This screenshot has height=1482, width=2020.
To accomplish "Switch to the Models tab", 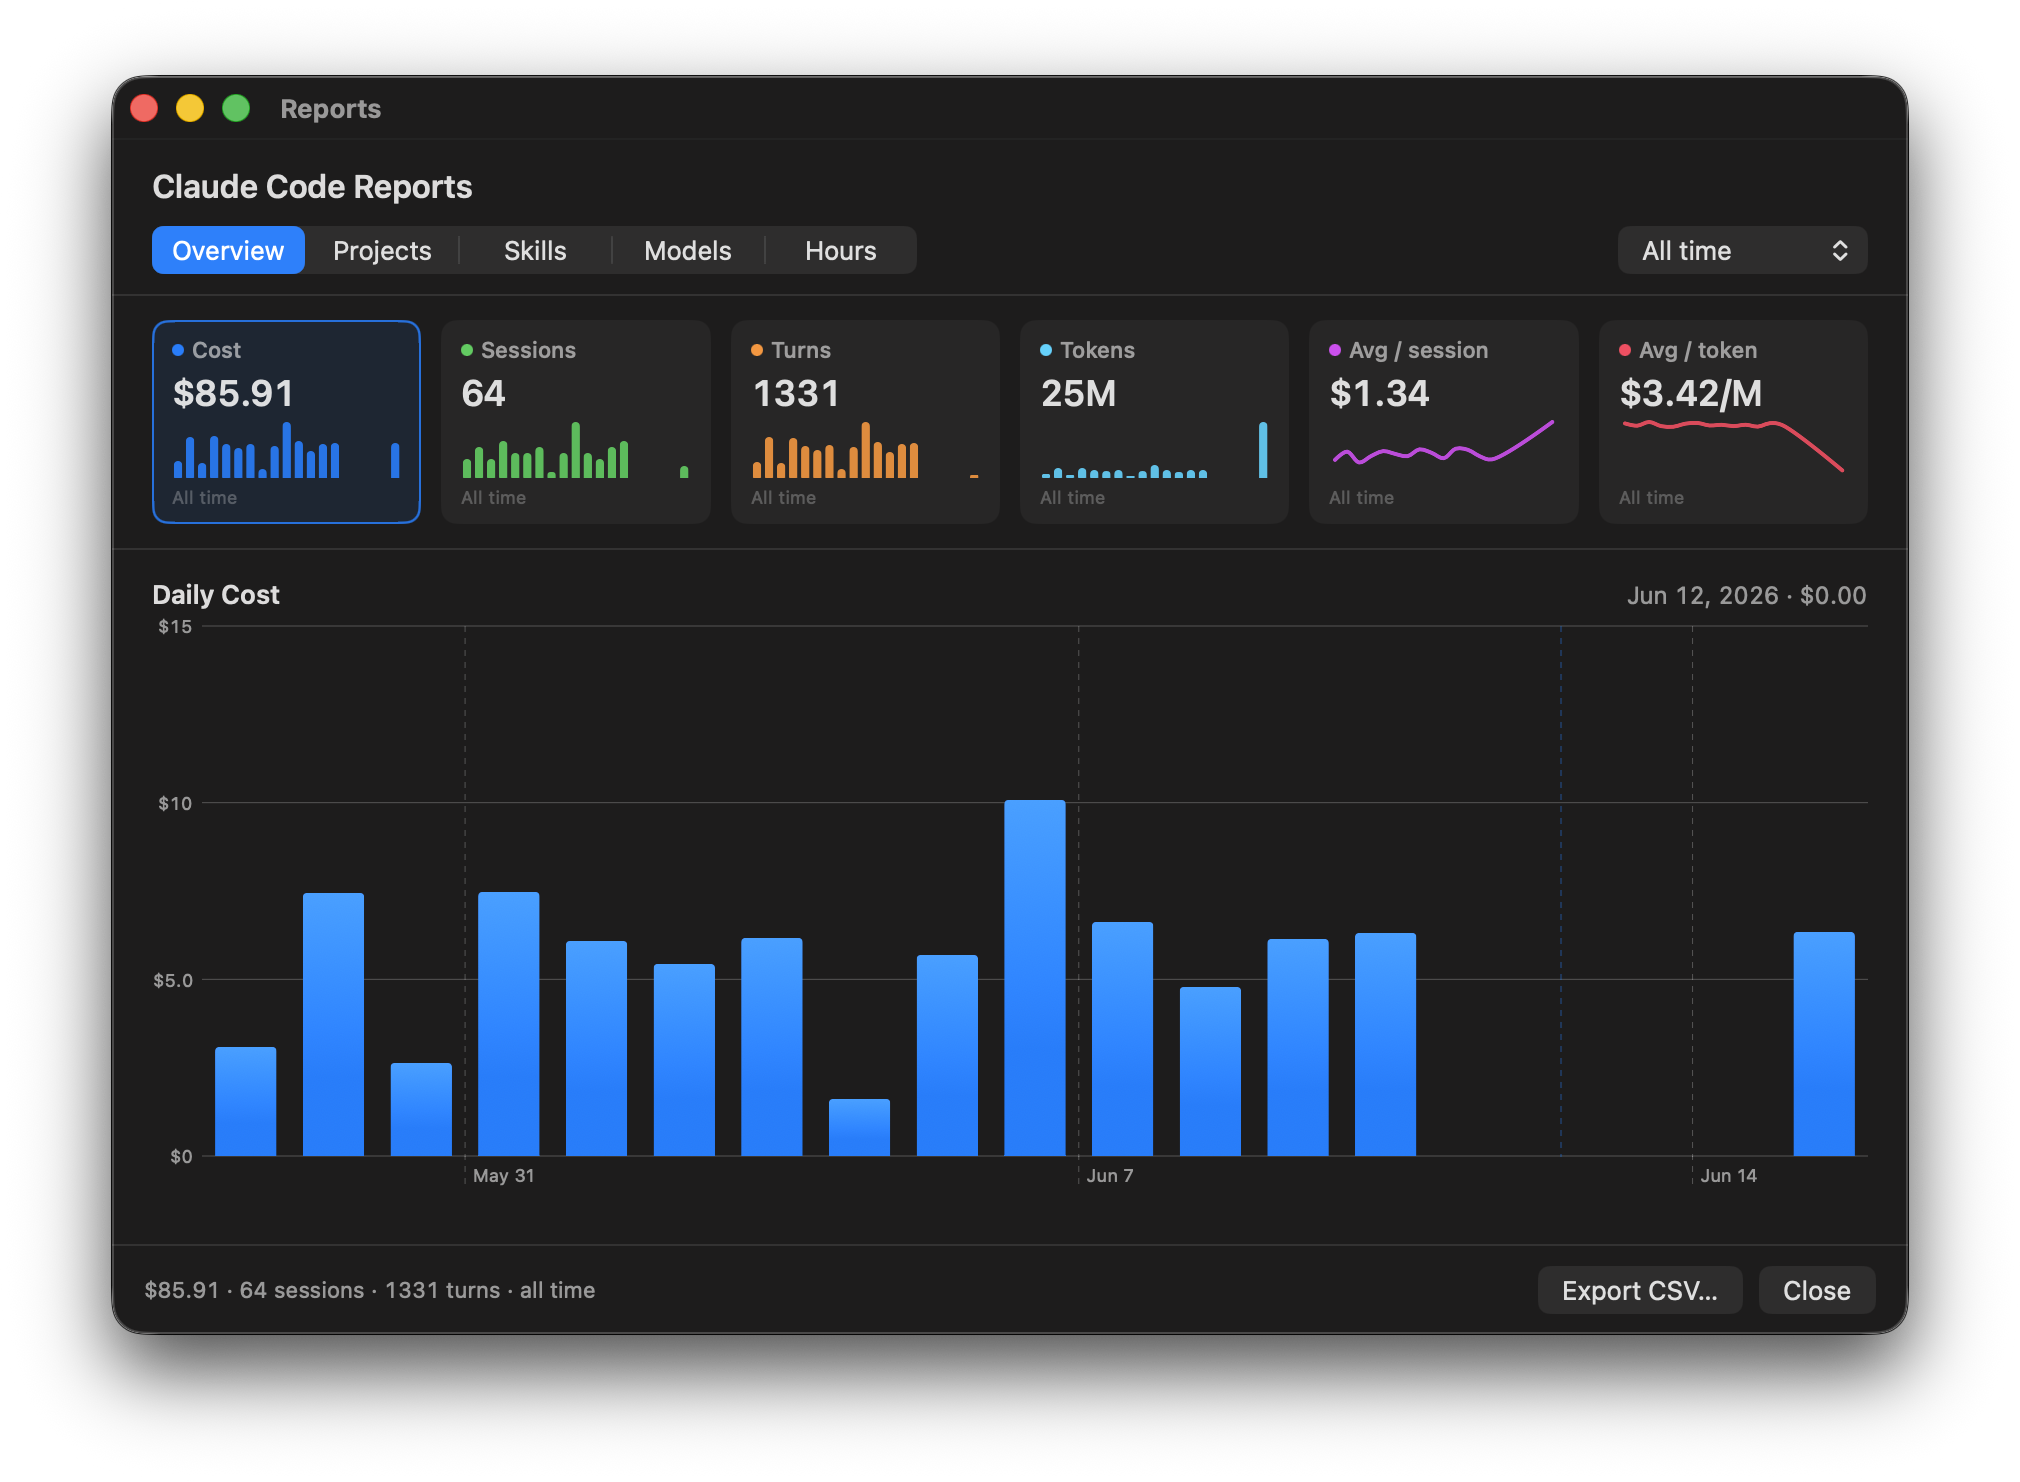I will (x=688, y=250).
